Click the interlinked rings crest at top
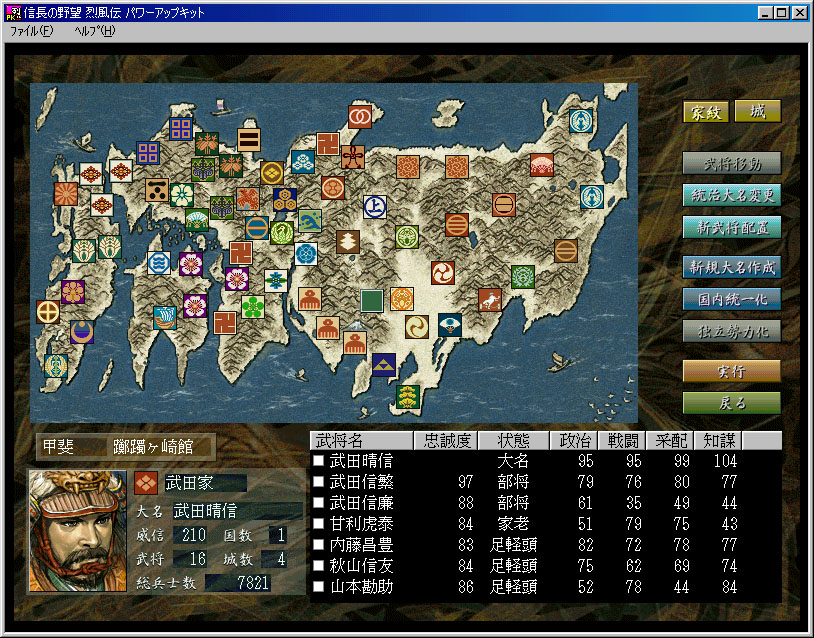This screenshot has height=638, width=814. click(x=358, y=116)
